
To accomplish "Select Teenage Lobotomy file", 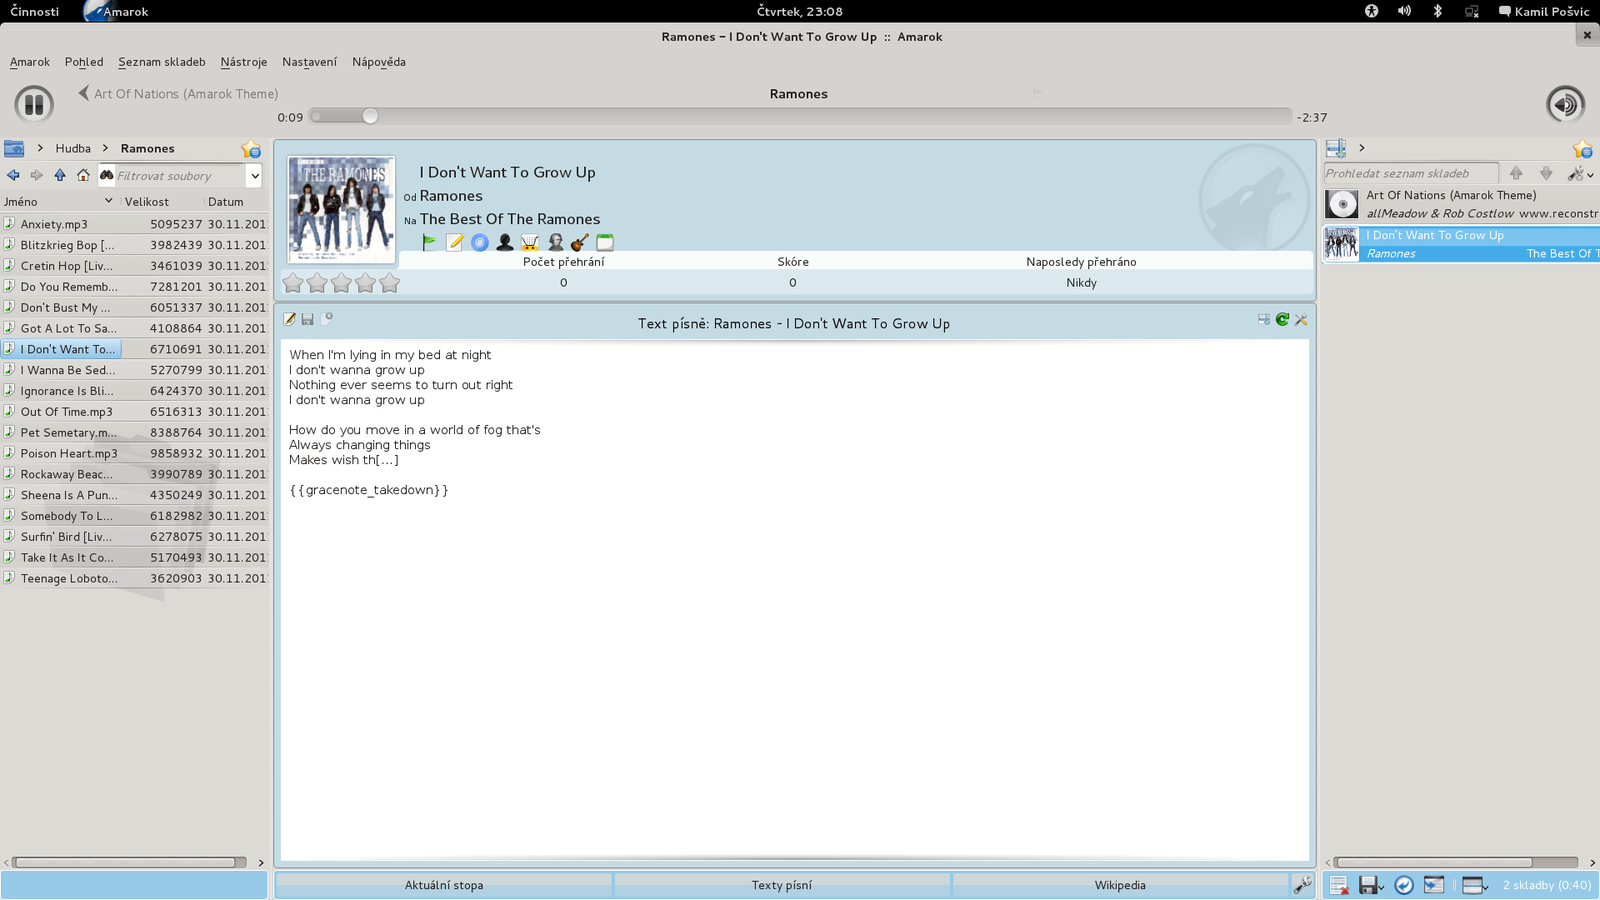I will [x=134, y=578].
